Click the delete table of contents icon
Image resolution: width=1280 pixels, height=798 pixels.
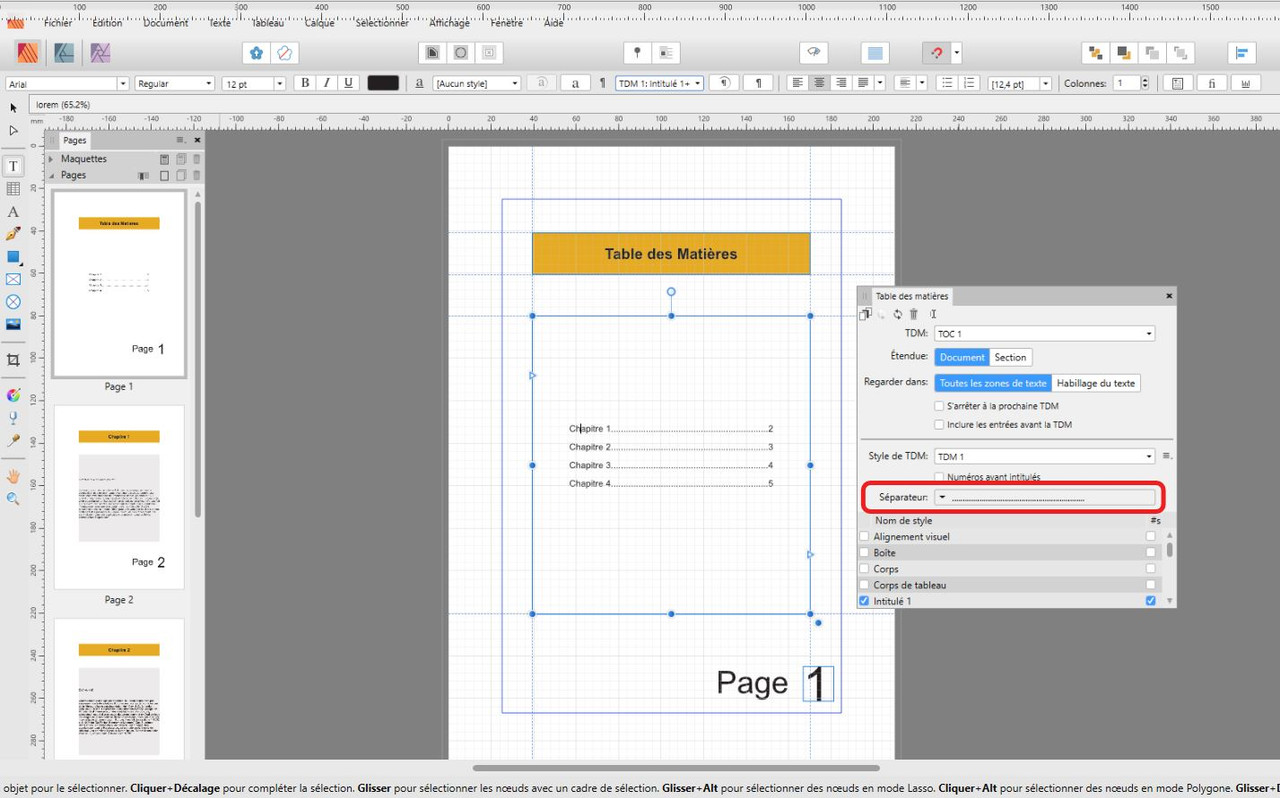pyautogui.click(x=913, y=314)
